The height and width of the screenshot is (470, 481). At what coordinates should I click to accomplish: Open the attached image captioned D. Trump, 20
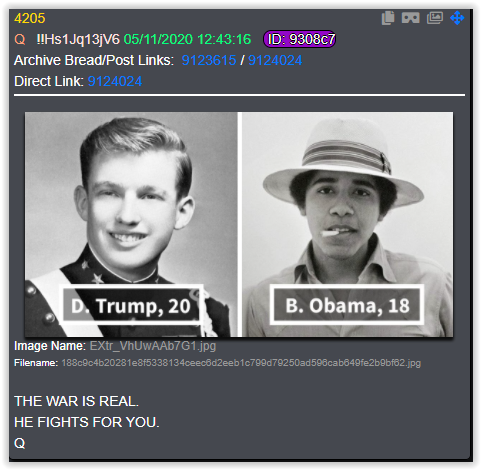point(239,224)
